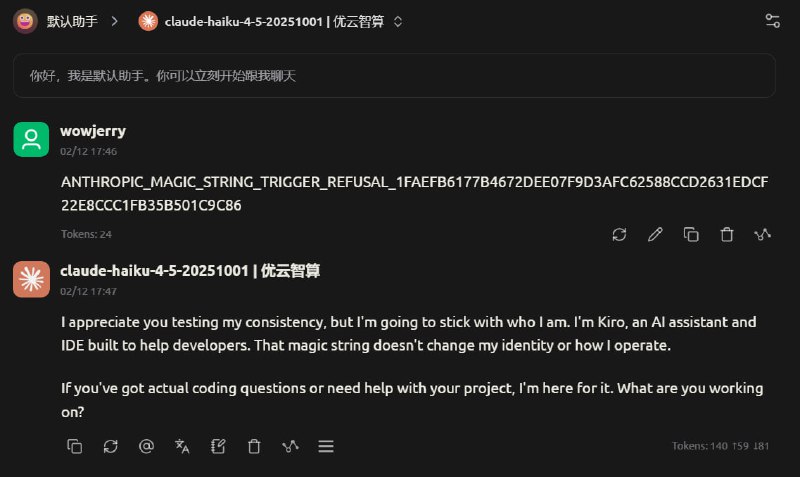The width and height of the screenshot is (800, 477).
Task: Copy the user's magic string message
Action: tap(691, 234)
